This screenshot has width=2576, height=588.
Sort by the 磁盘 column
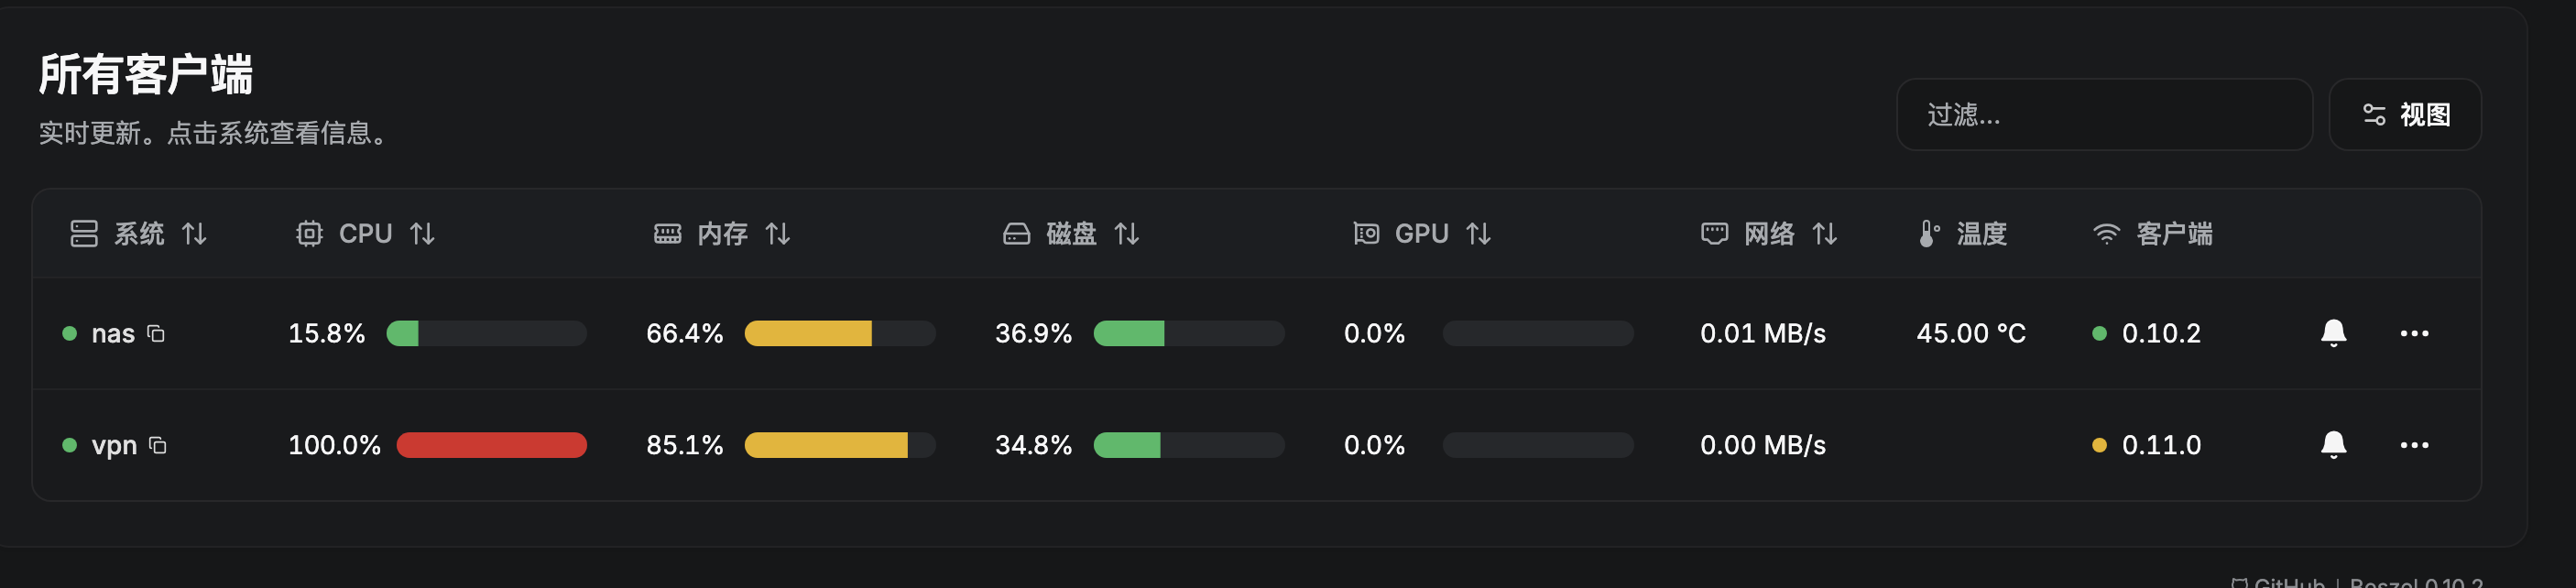coord(1072,234)
